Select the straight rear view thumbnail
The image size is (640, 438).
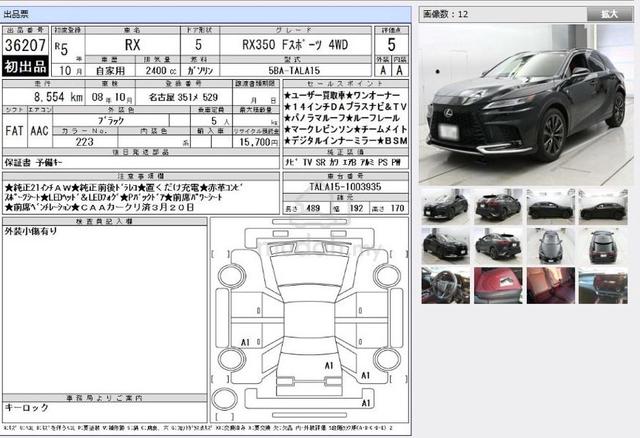pos(603,246)
